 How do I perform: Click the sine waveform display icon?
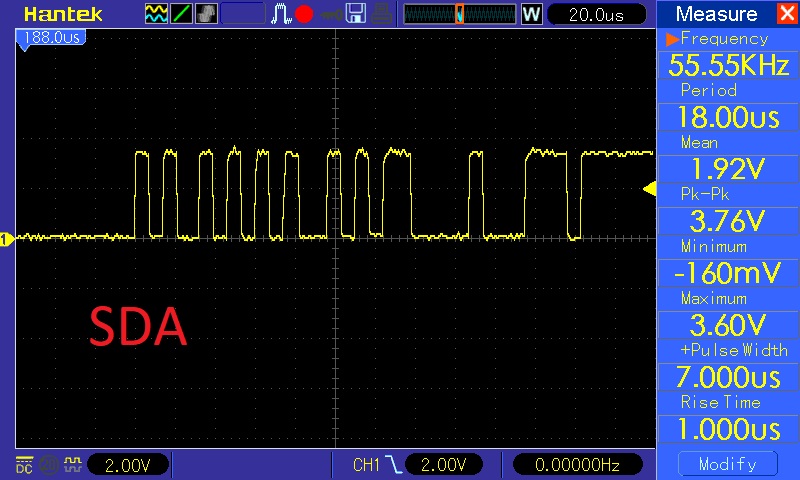[156, 14]
